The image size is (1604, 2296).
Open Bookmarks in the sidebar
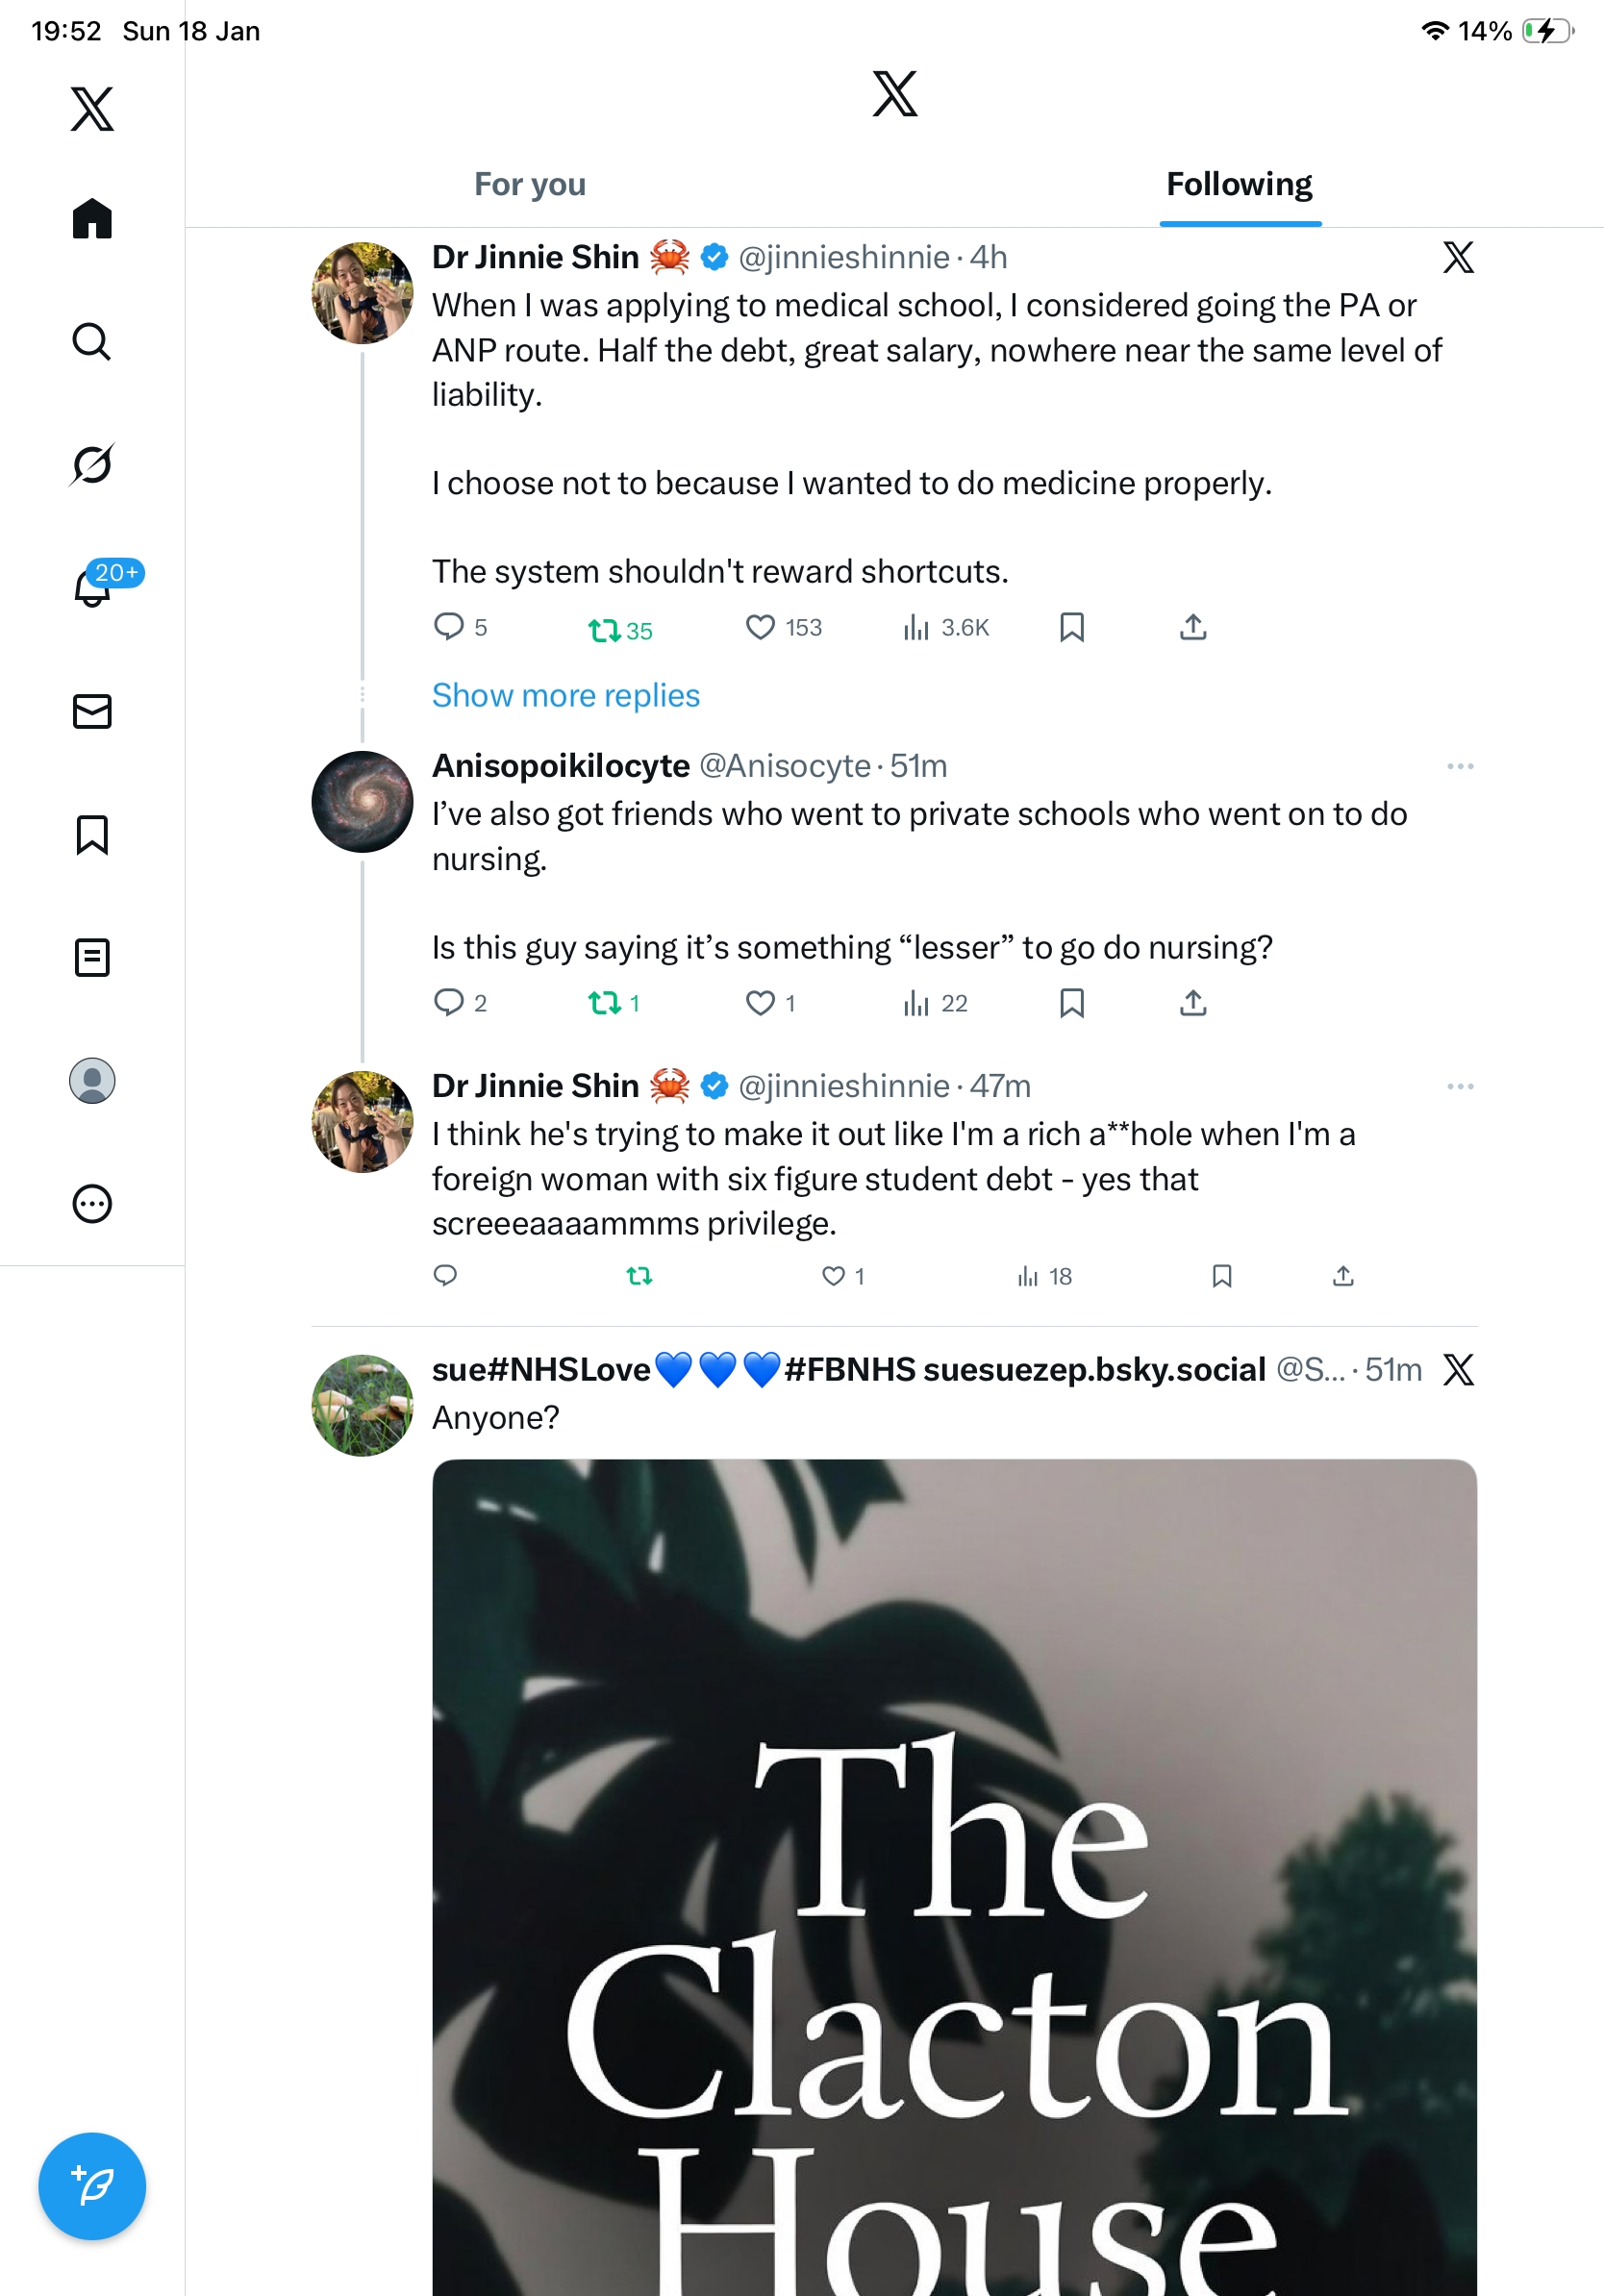pos(92,834)
